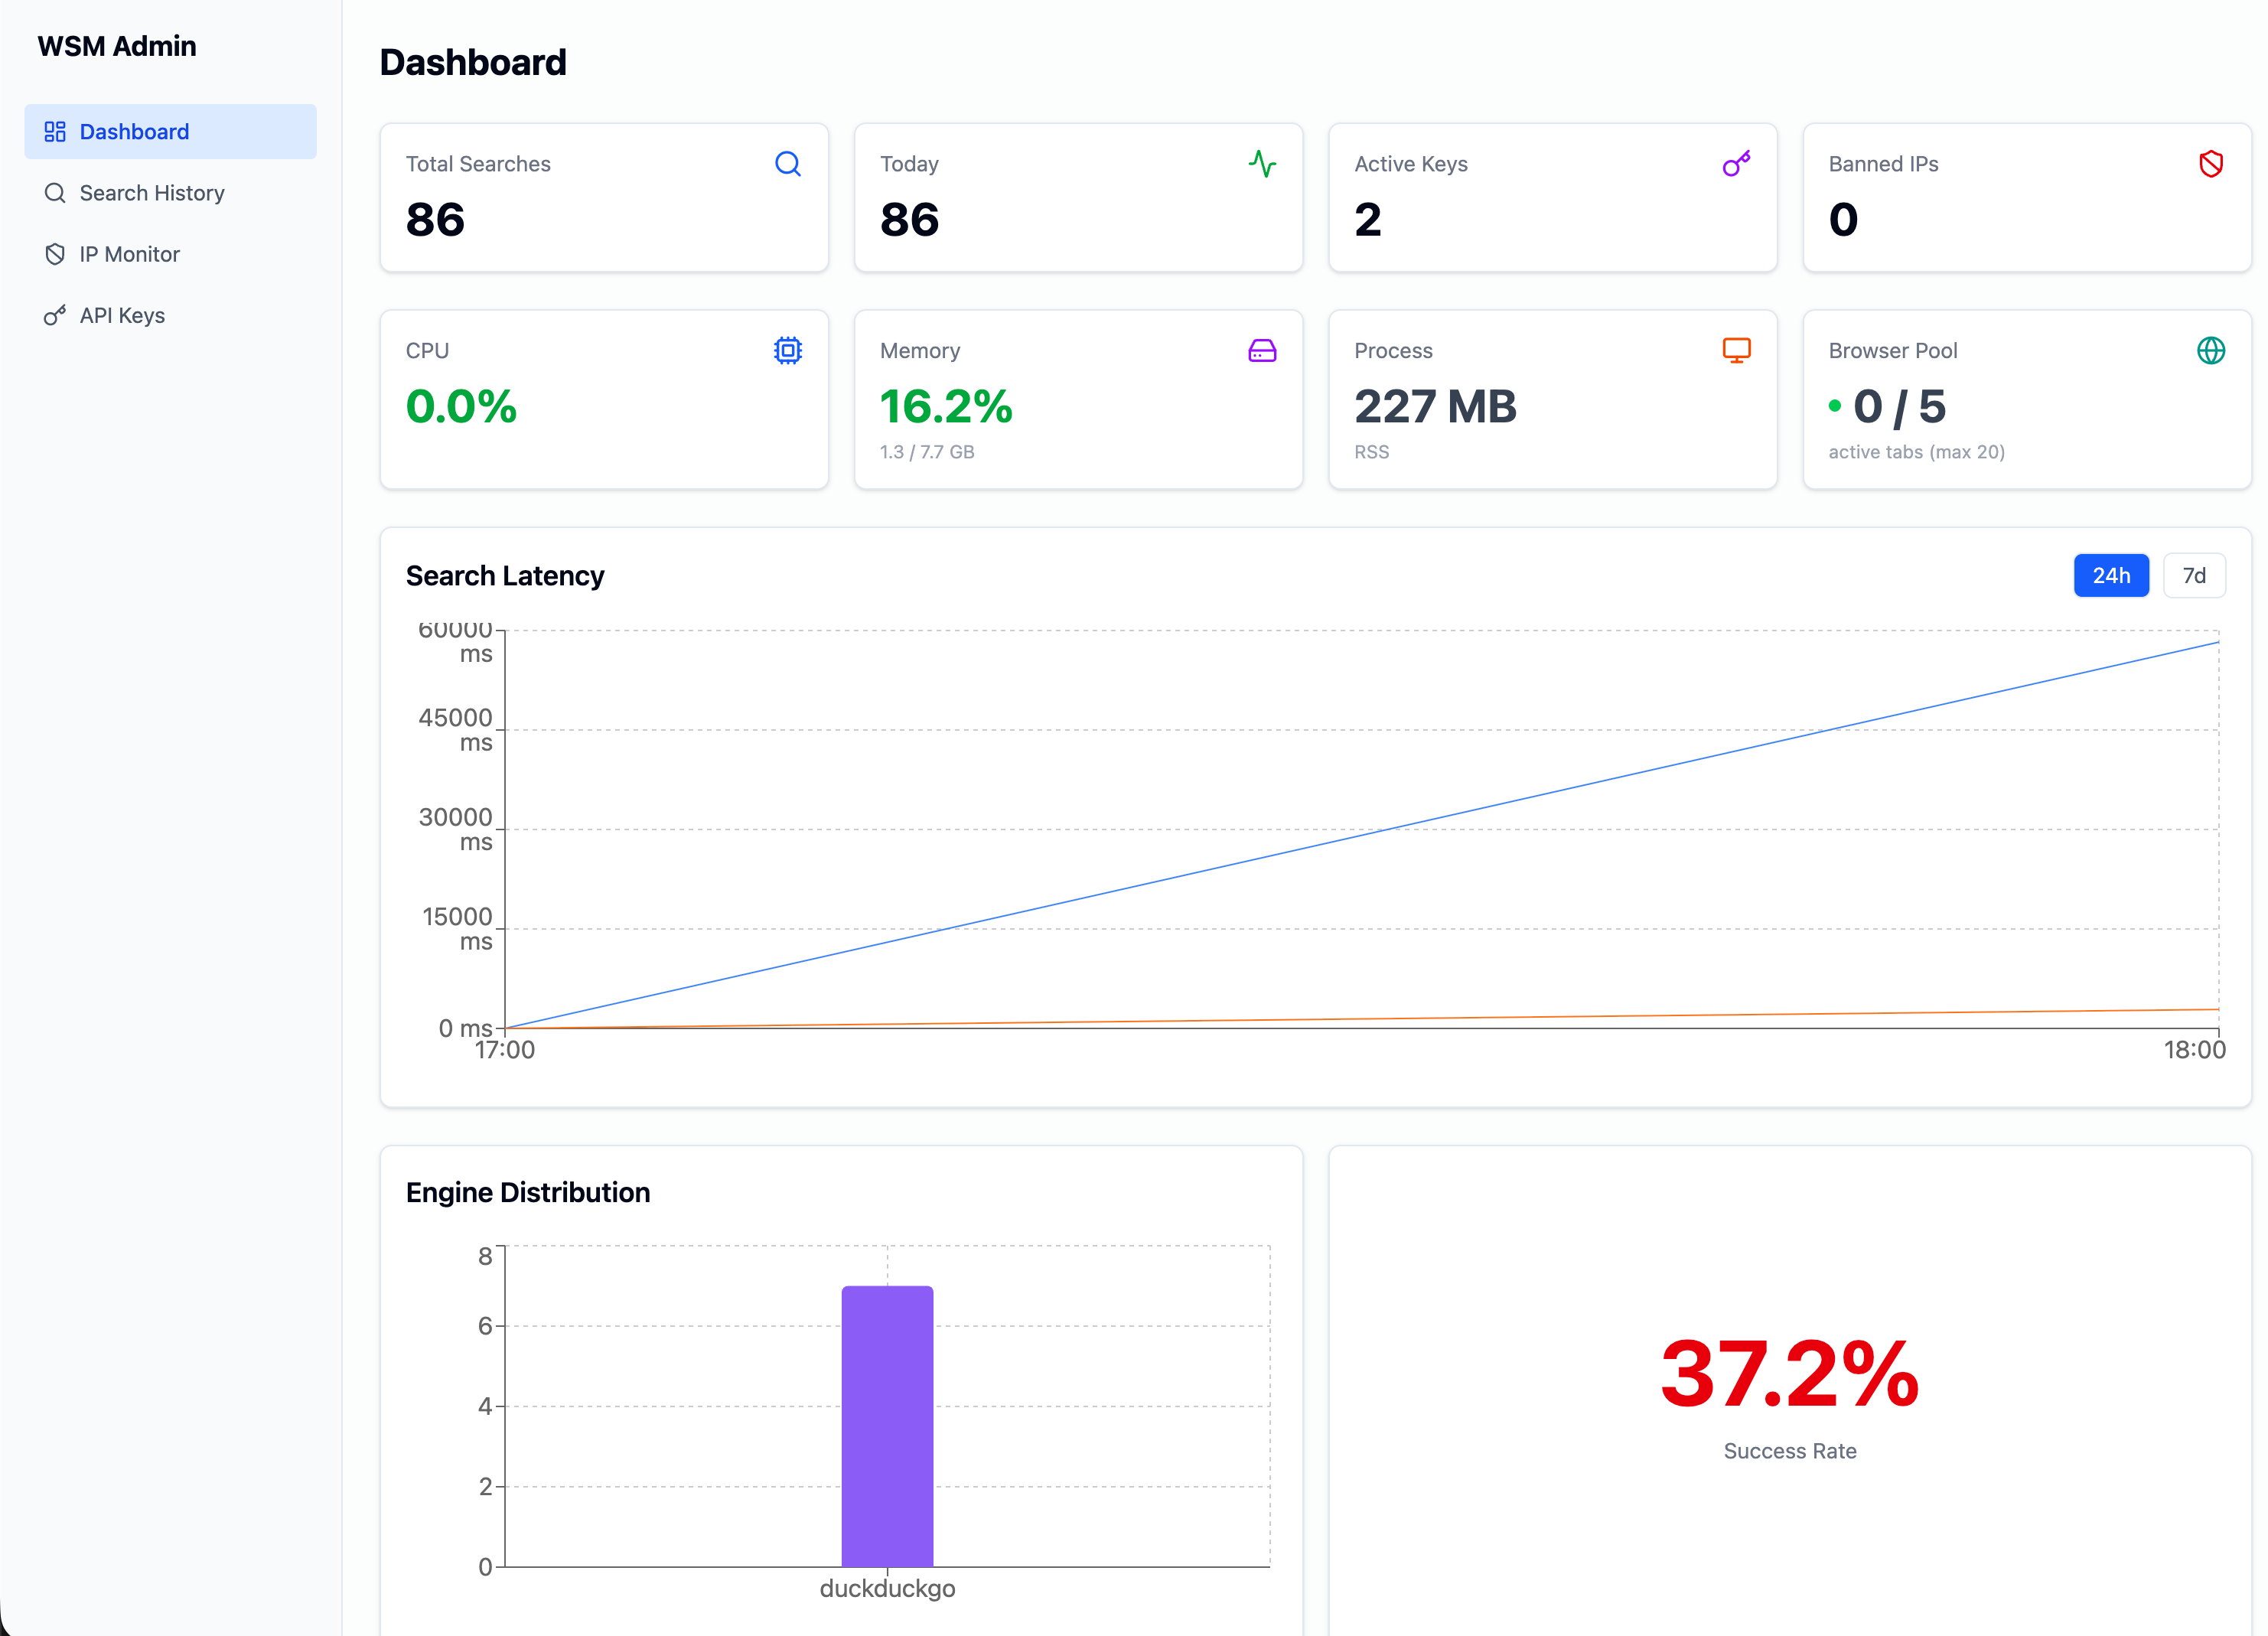
Task: Open Search History in sidebar
Action: tap(152, 193)
